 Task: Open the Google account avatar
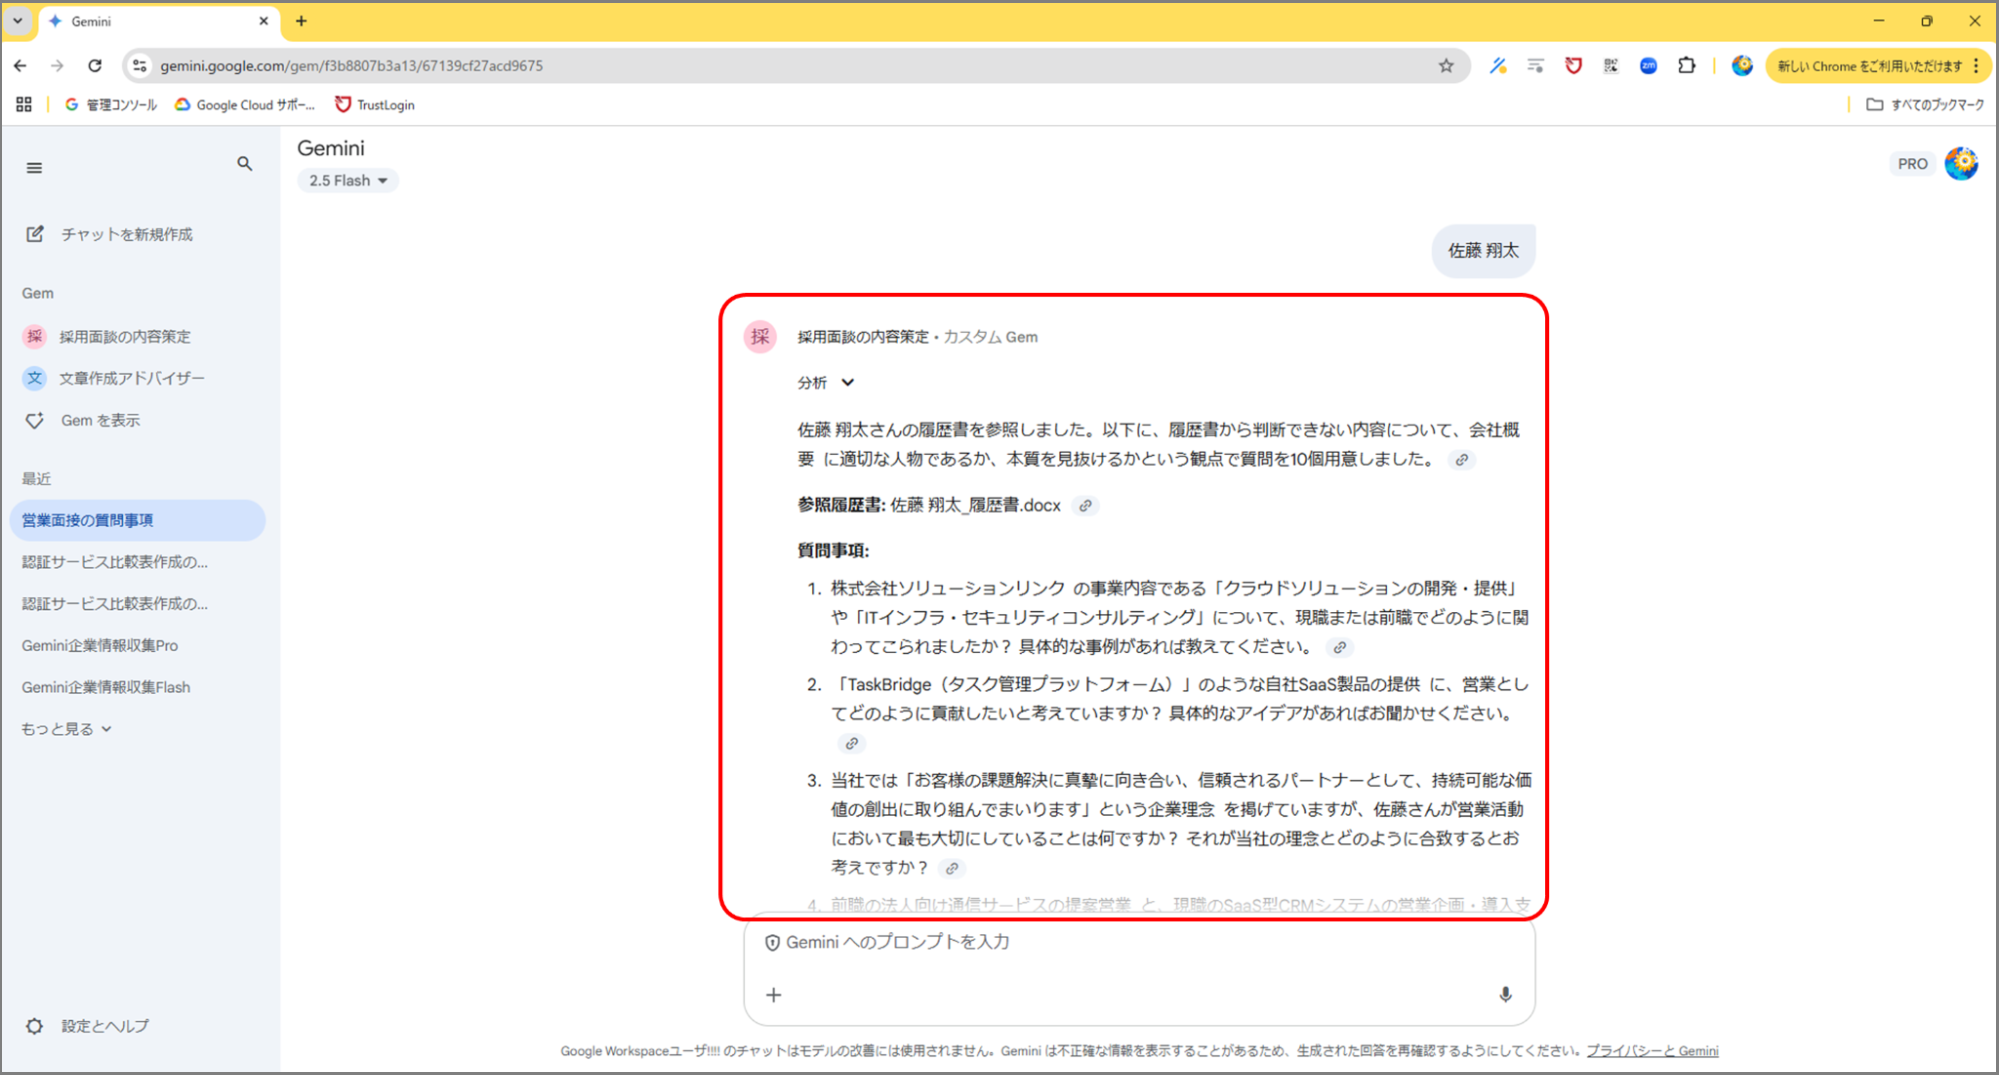(1962, 163)
